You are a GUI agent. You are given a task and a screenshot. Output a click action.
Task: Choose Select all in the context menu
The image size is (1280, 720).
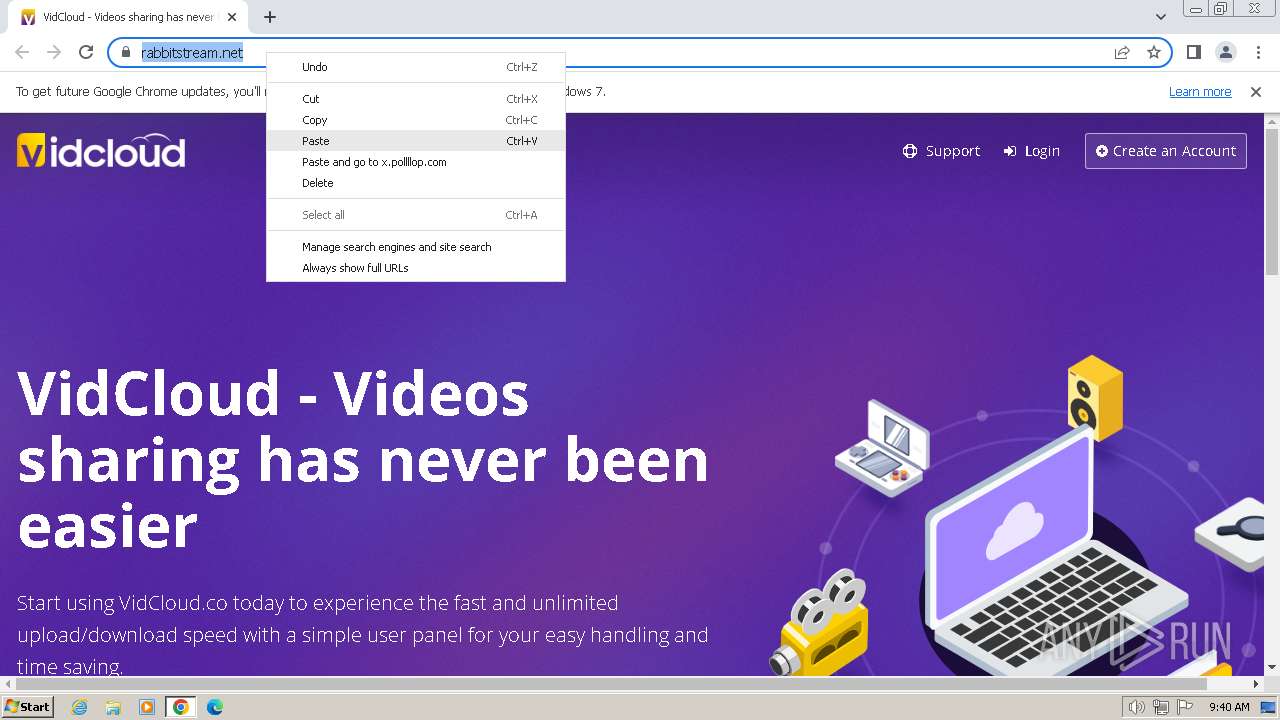(416, 215)
